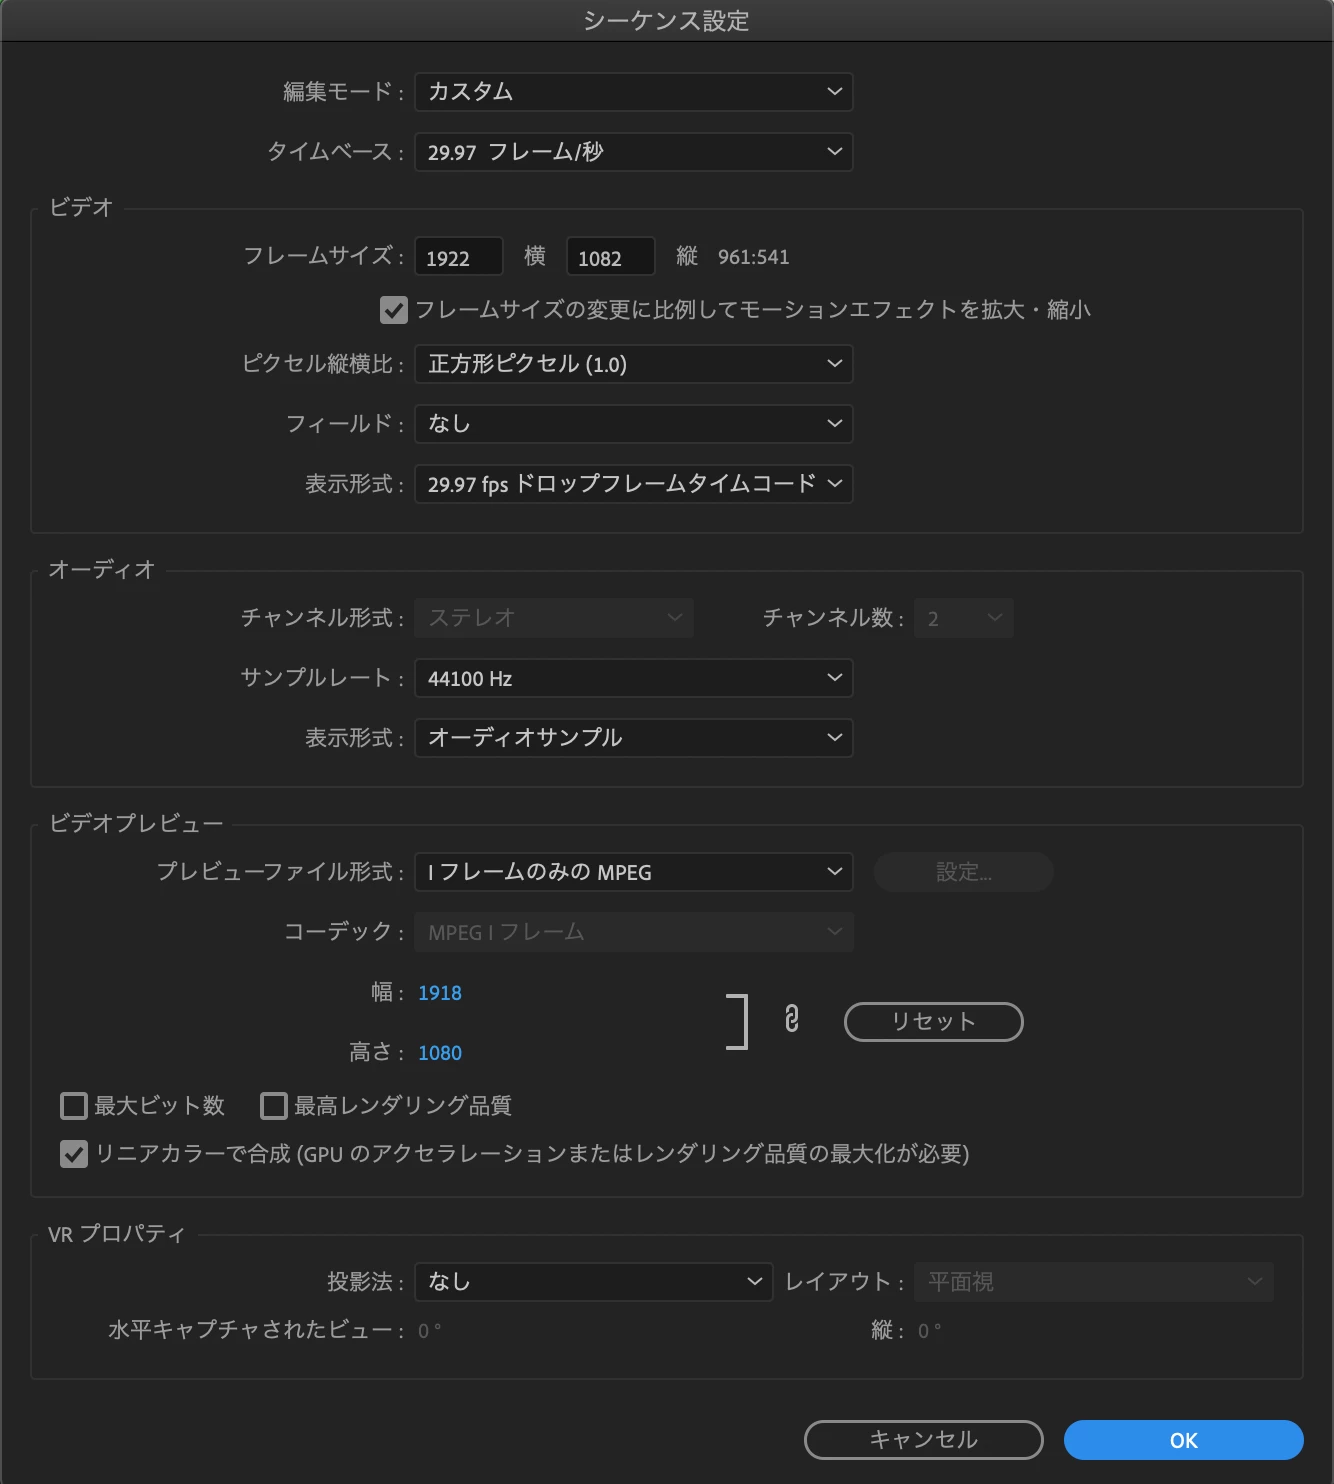Click the preview width value 1918
Image resolution: width=1334 pixels, height=1484 pixels.
pyautogui.click(x=440, y=993)
